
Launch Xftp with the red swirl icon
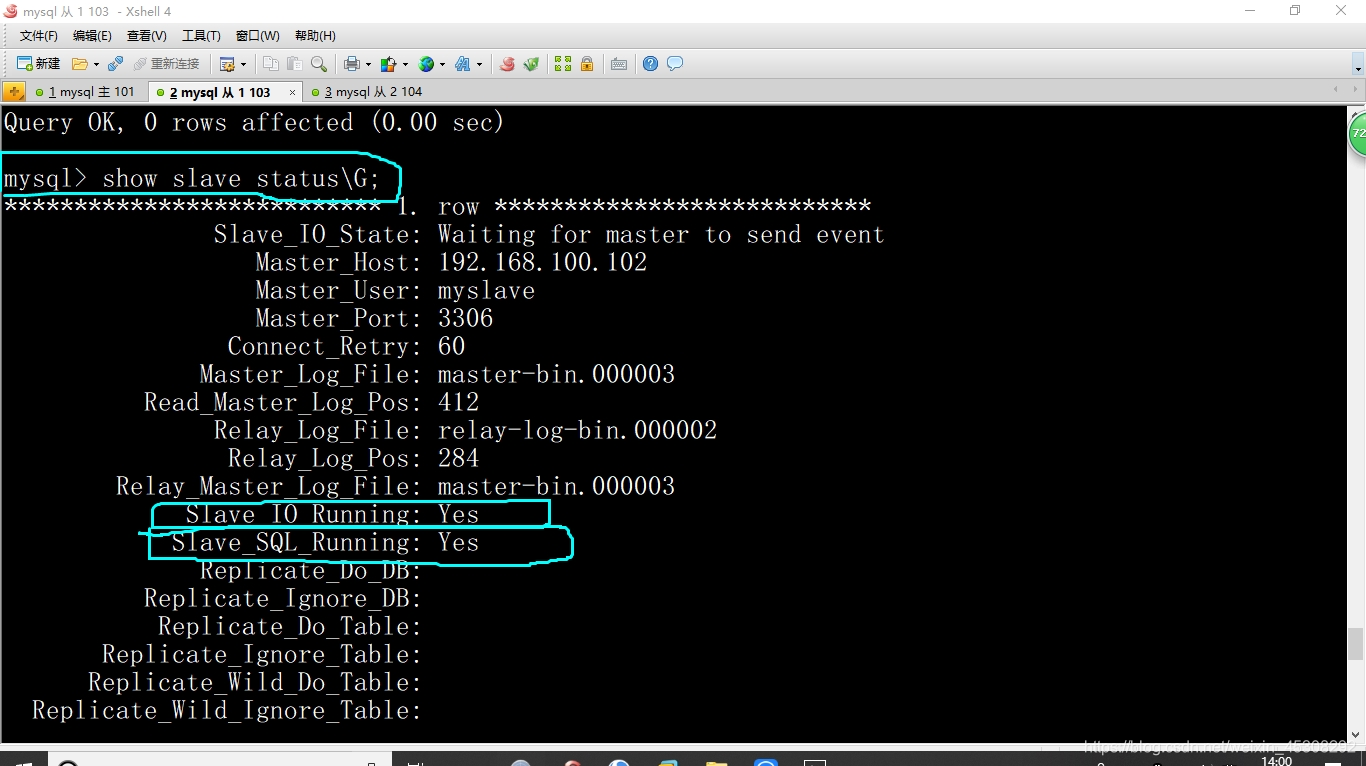(507, 64)
